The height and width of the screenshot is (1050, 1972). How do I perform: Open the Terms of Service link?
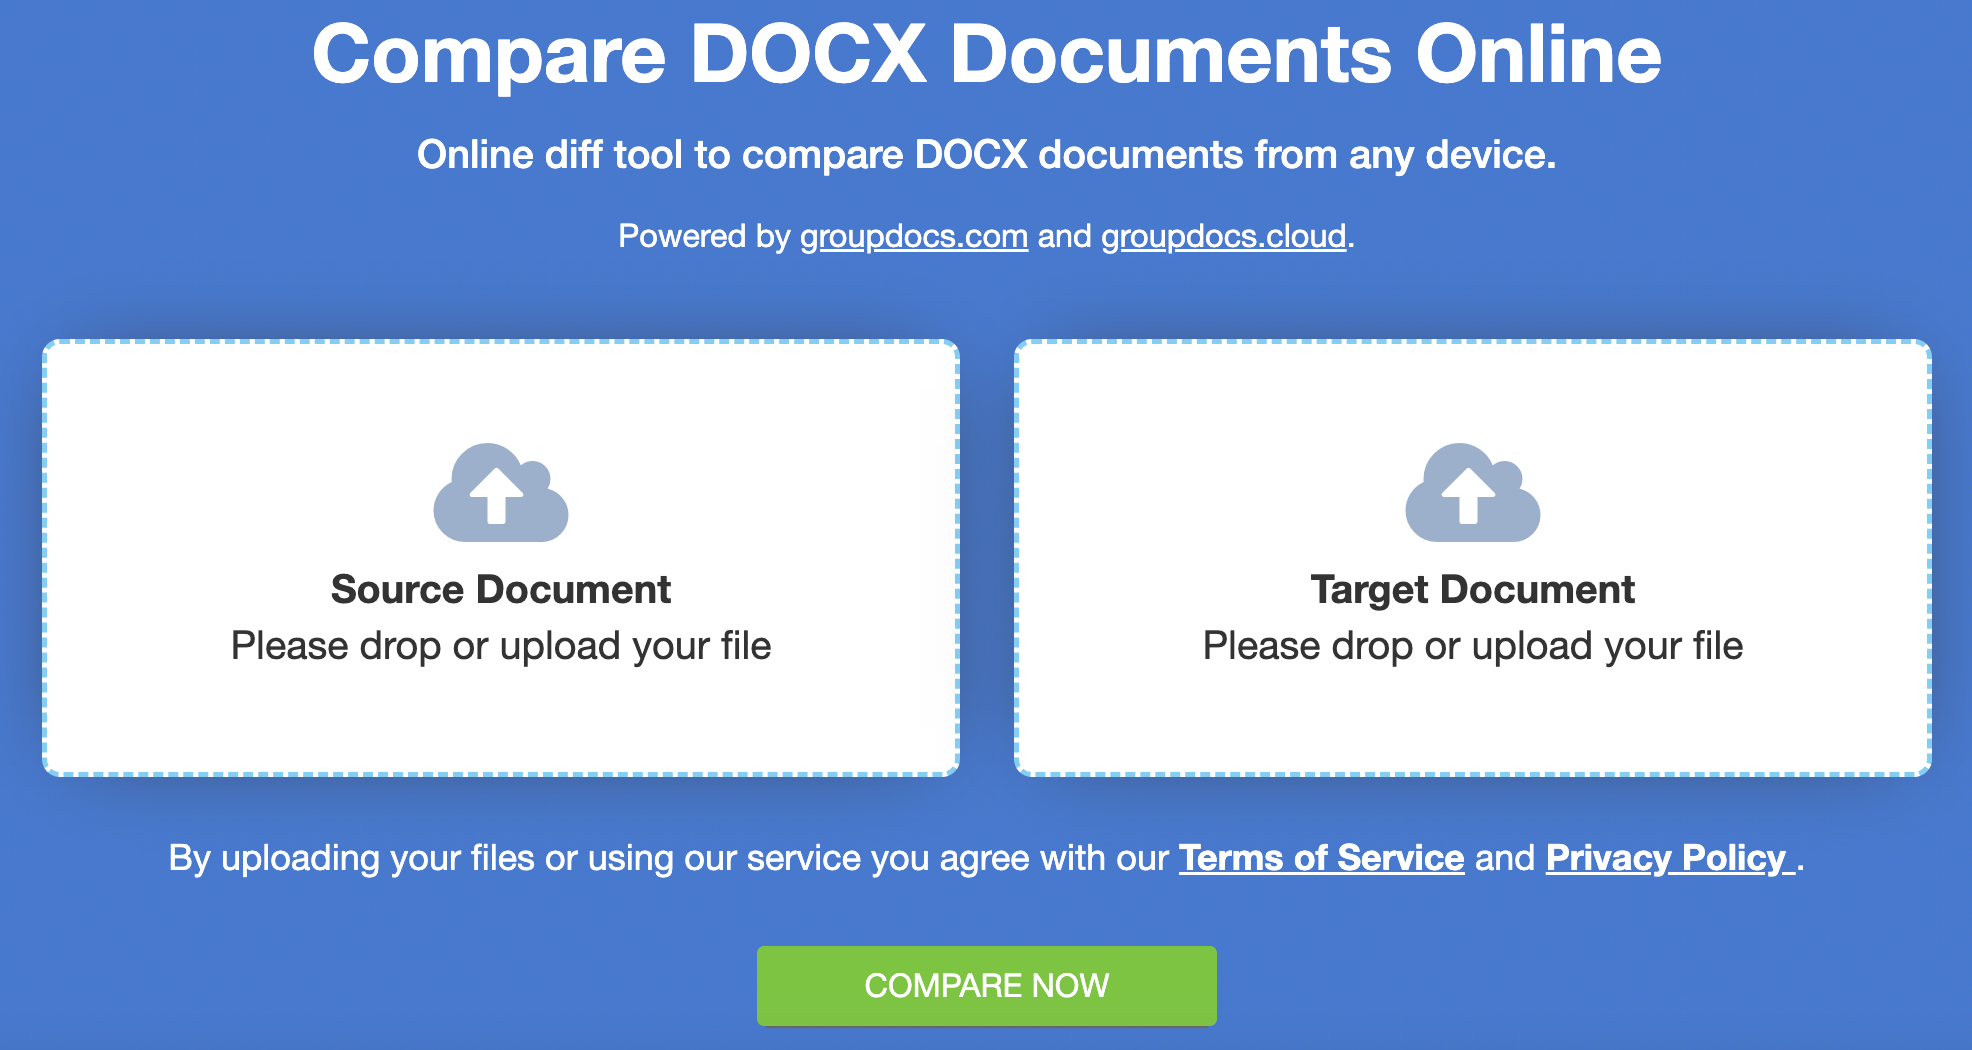click(1321, 858)
